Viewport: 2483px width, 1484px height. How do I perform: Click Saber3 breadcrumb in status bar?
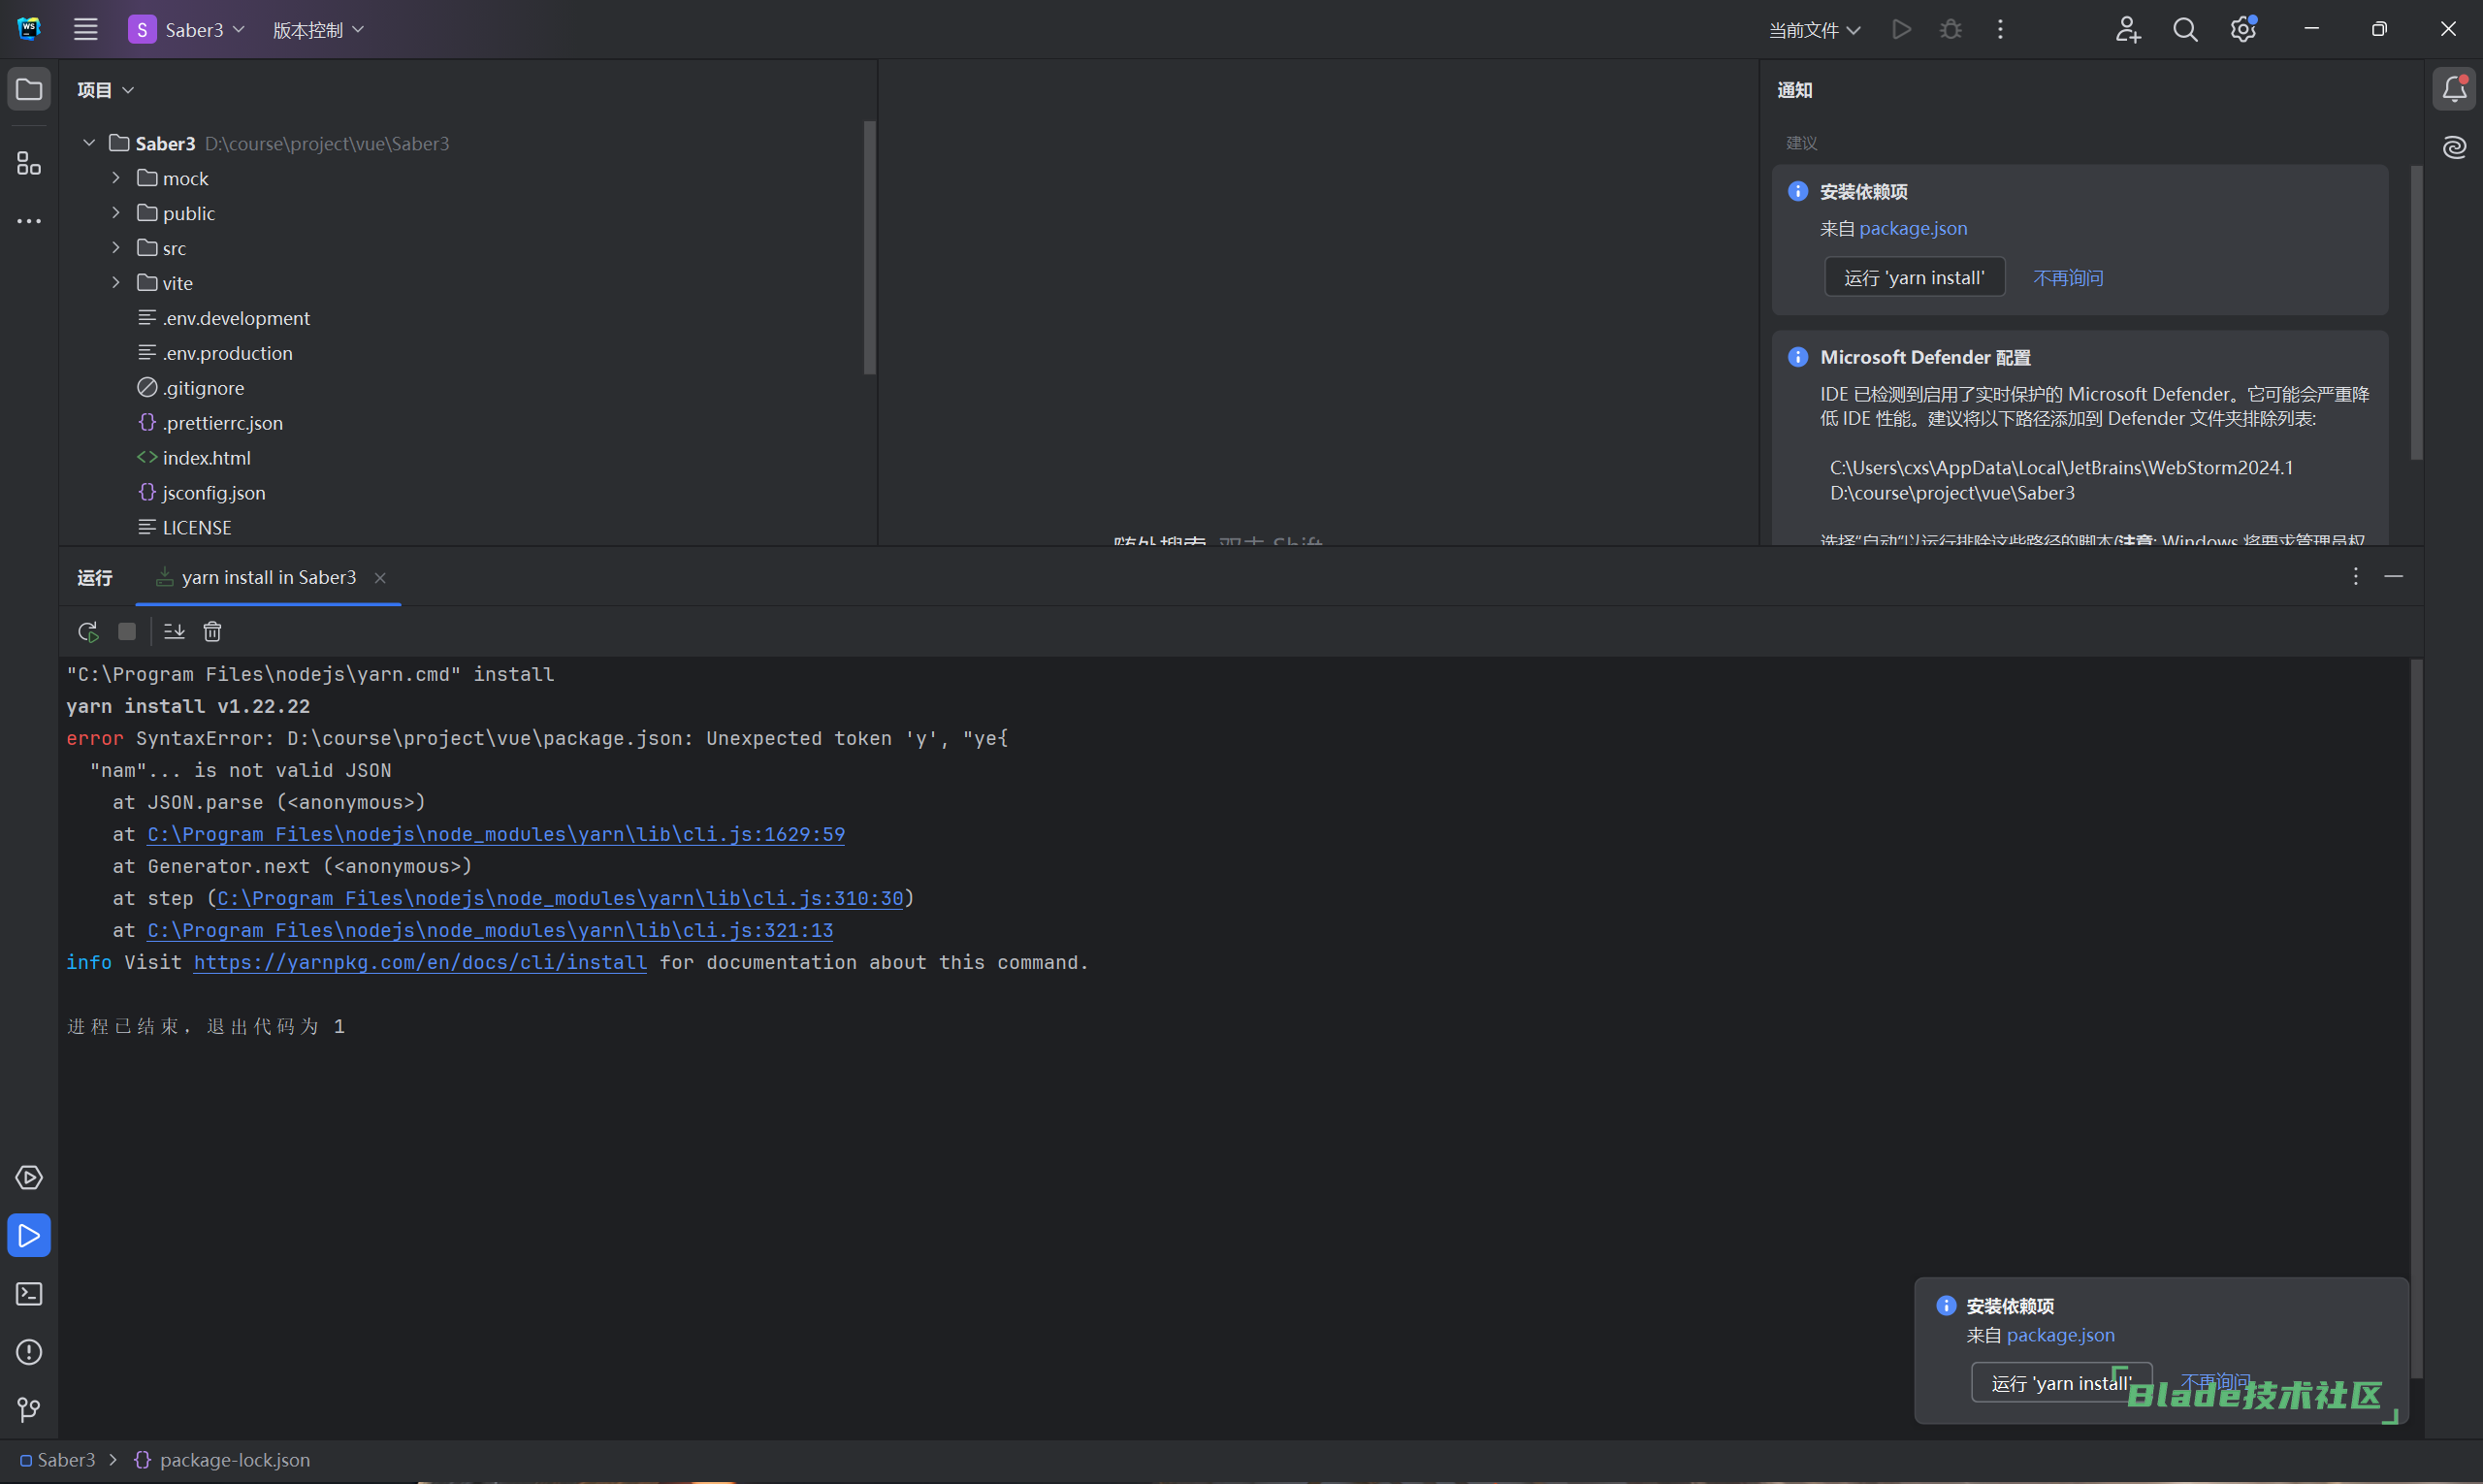pyautogui.click(x=57, y=1460)
